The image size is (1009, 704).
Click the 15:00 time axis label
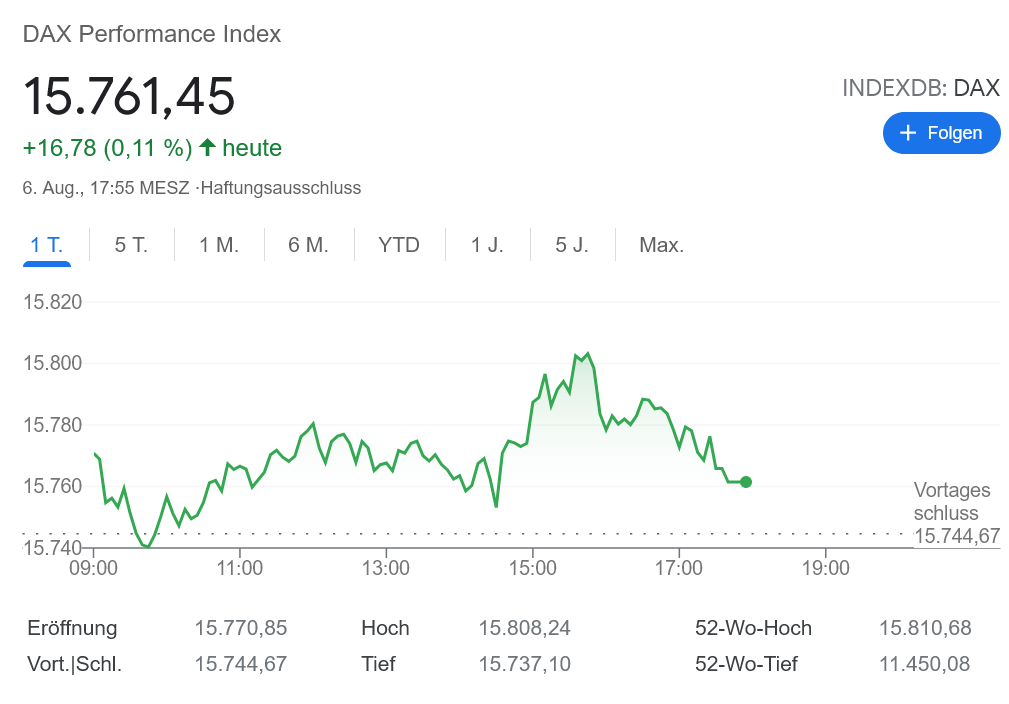coord(532,569)
